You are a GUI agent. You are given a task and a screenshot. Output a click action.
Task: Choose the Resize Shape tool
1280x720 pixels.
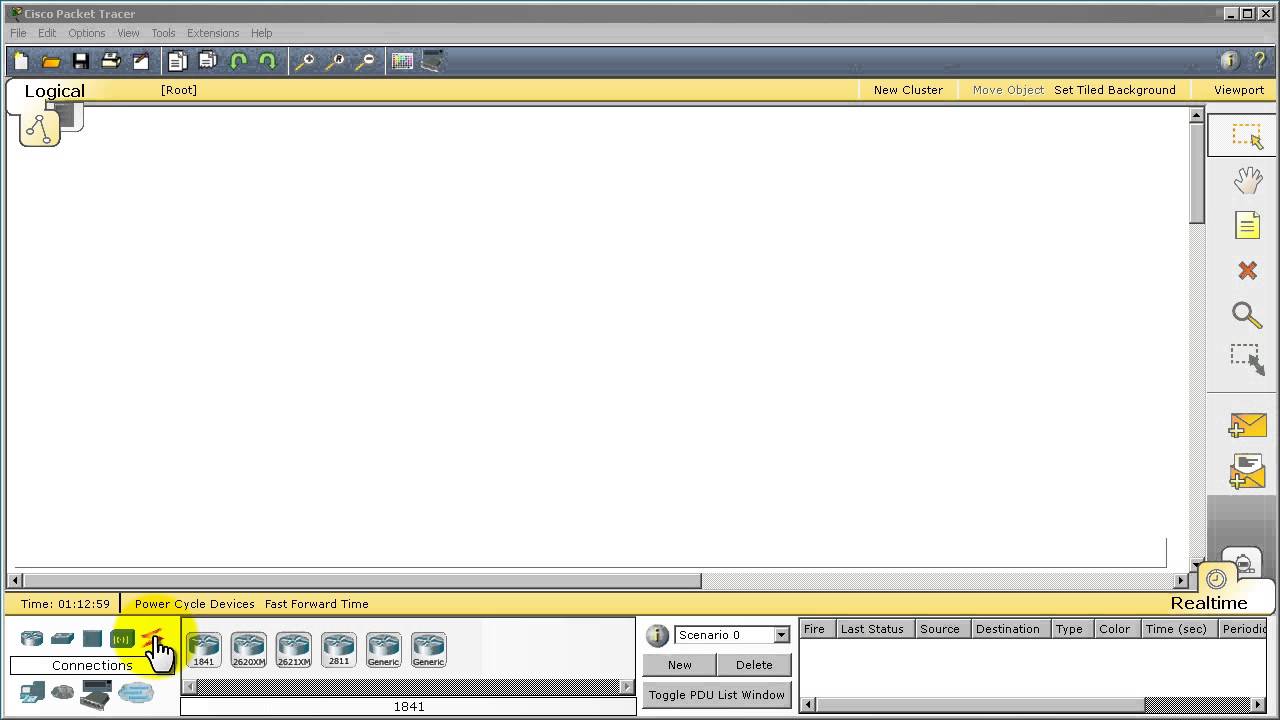pos(1247,359)
